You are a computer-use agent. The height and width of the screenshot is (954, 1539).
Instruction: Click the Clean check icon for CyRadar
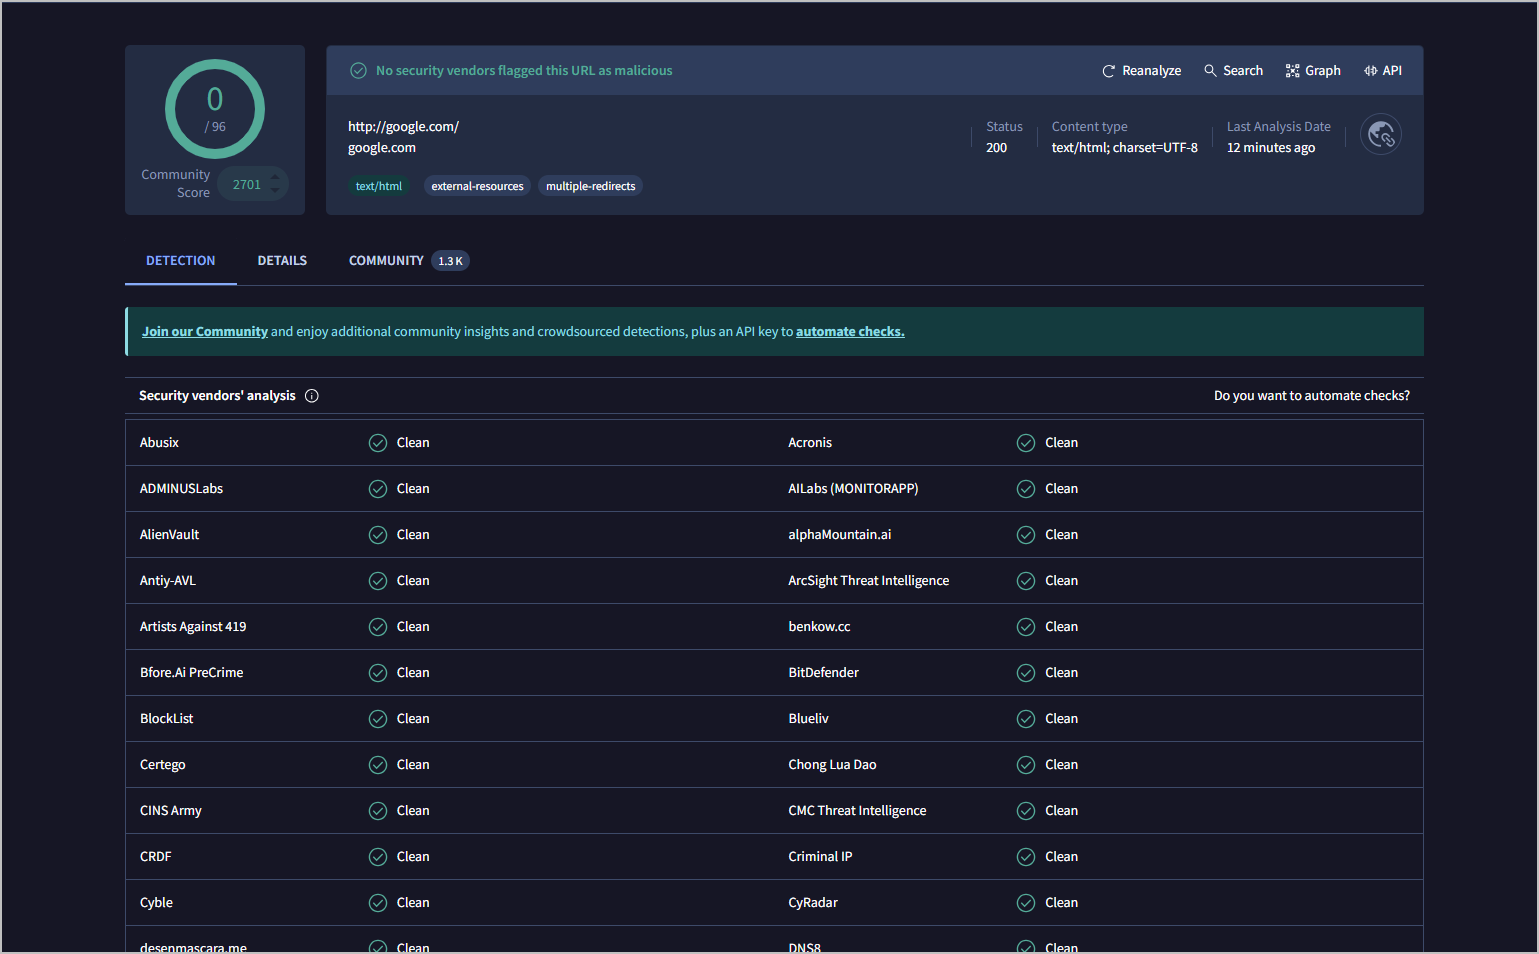1026,903
